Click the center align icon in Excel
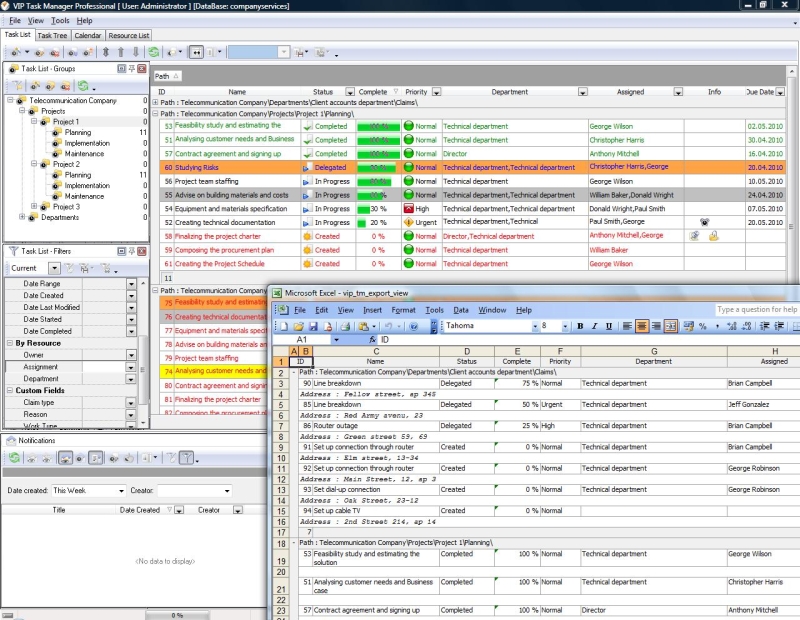 tap(641, 326)
